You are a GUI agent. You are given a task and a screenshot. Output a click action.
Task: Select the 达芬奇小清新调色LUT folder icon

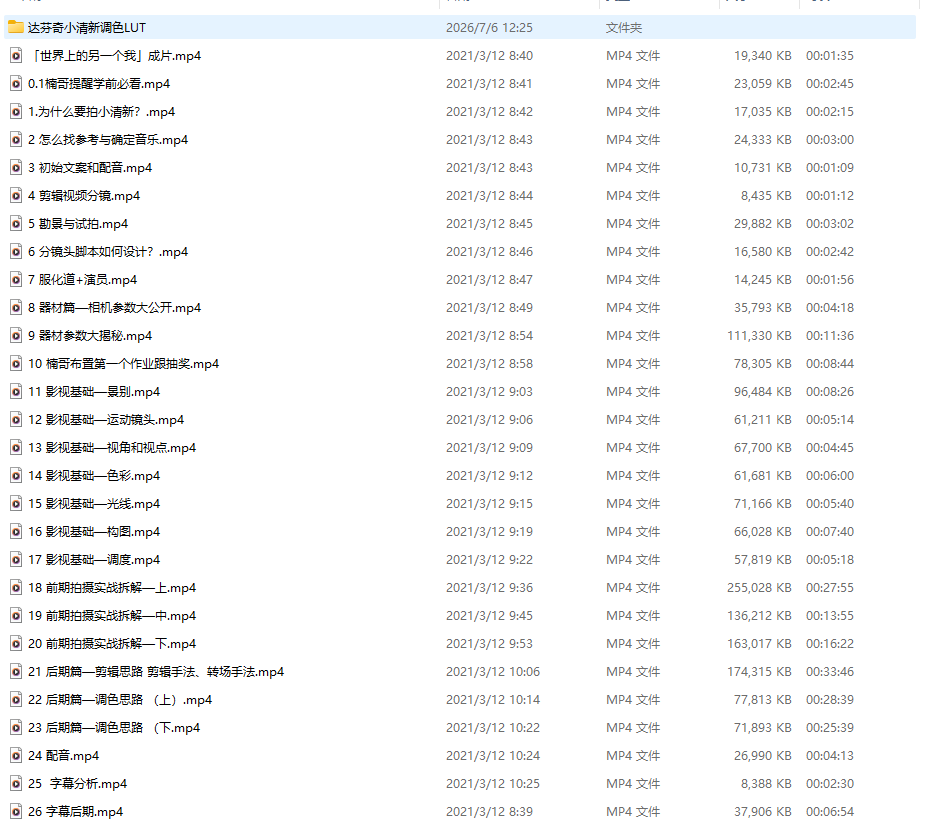16,27
